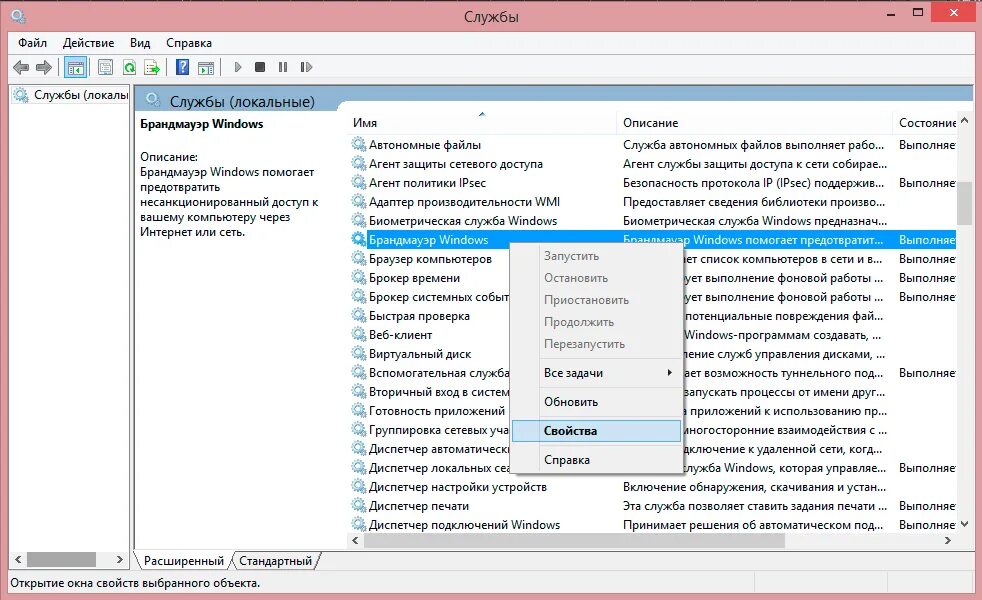Click Приостановить in the context menu

(596, 300)
